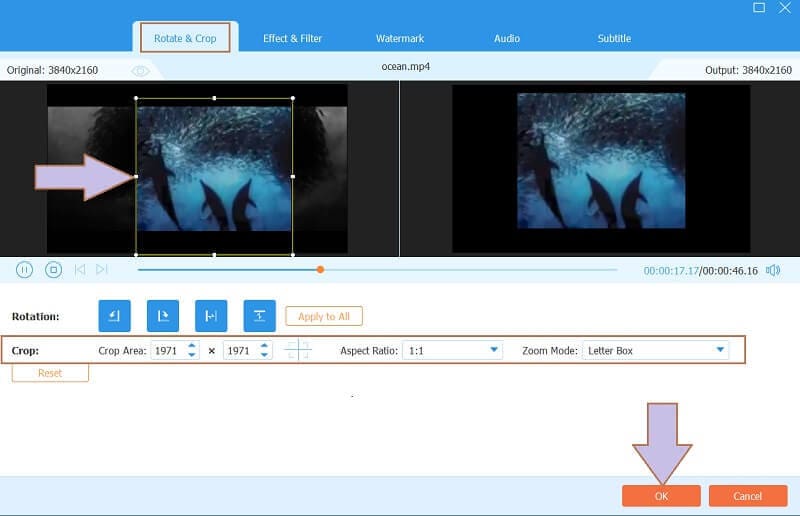This screenshot has height=516, width=800.
Task: Click the right-middle crop handle
Action: (293, 177)
